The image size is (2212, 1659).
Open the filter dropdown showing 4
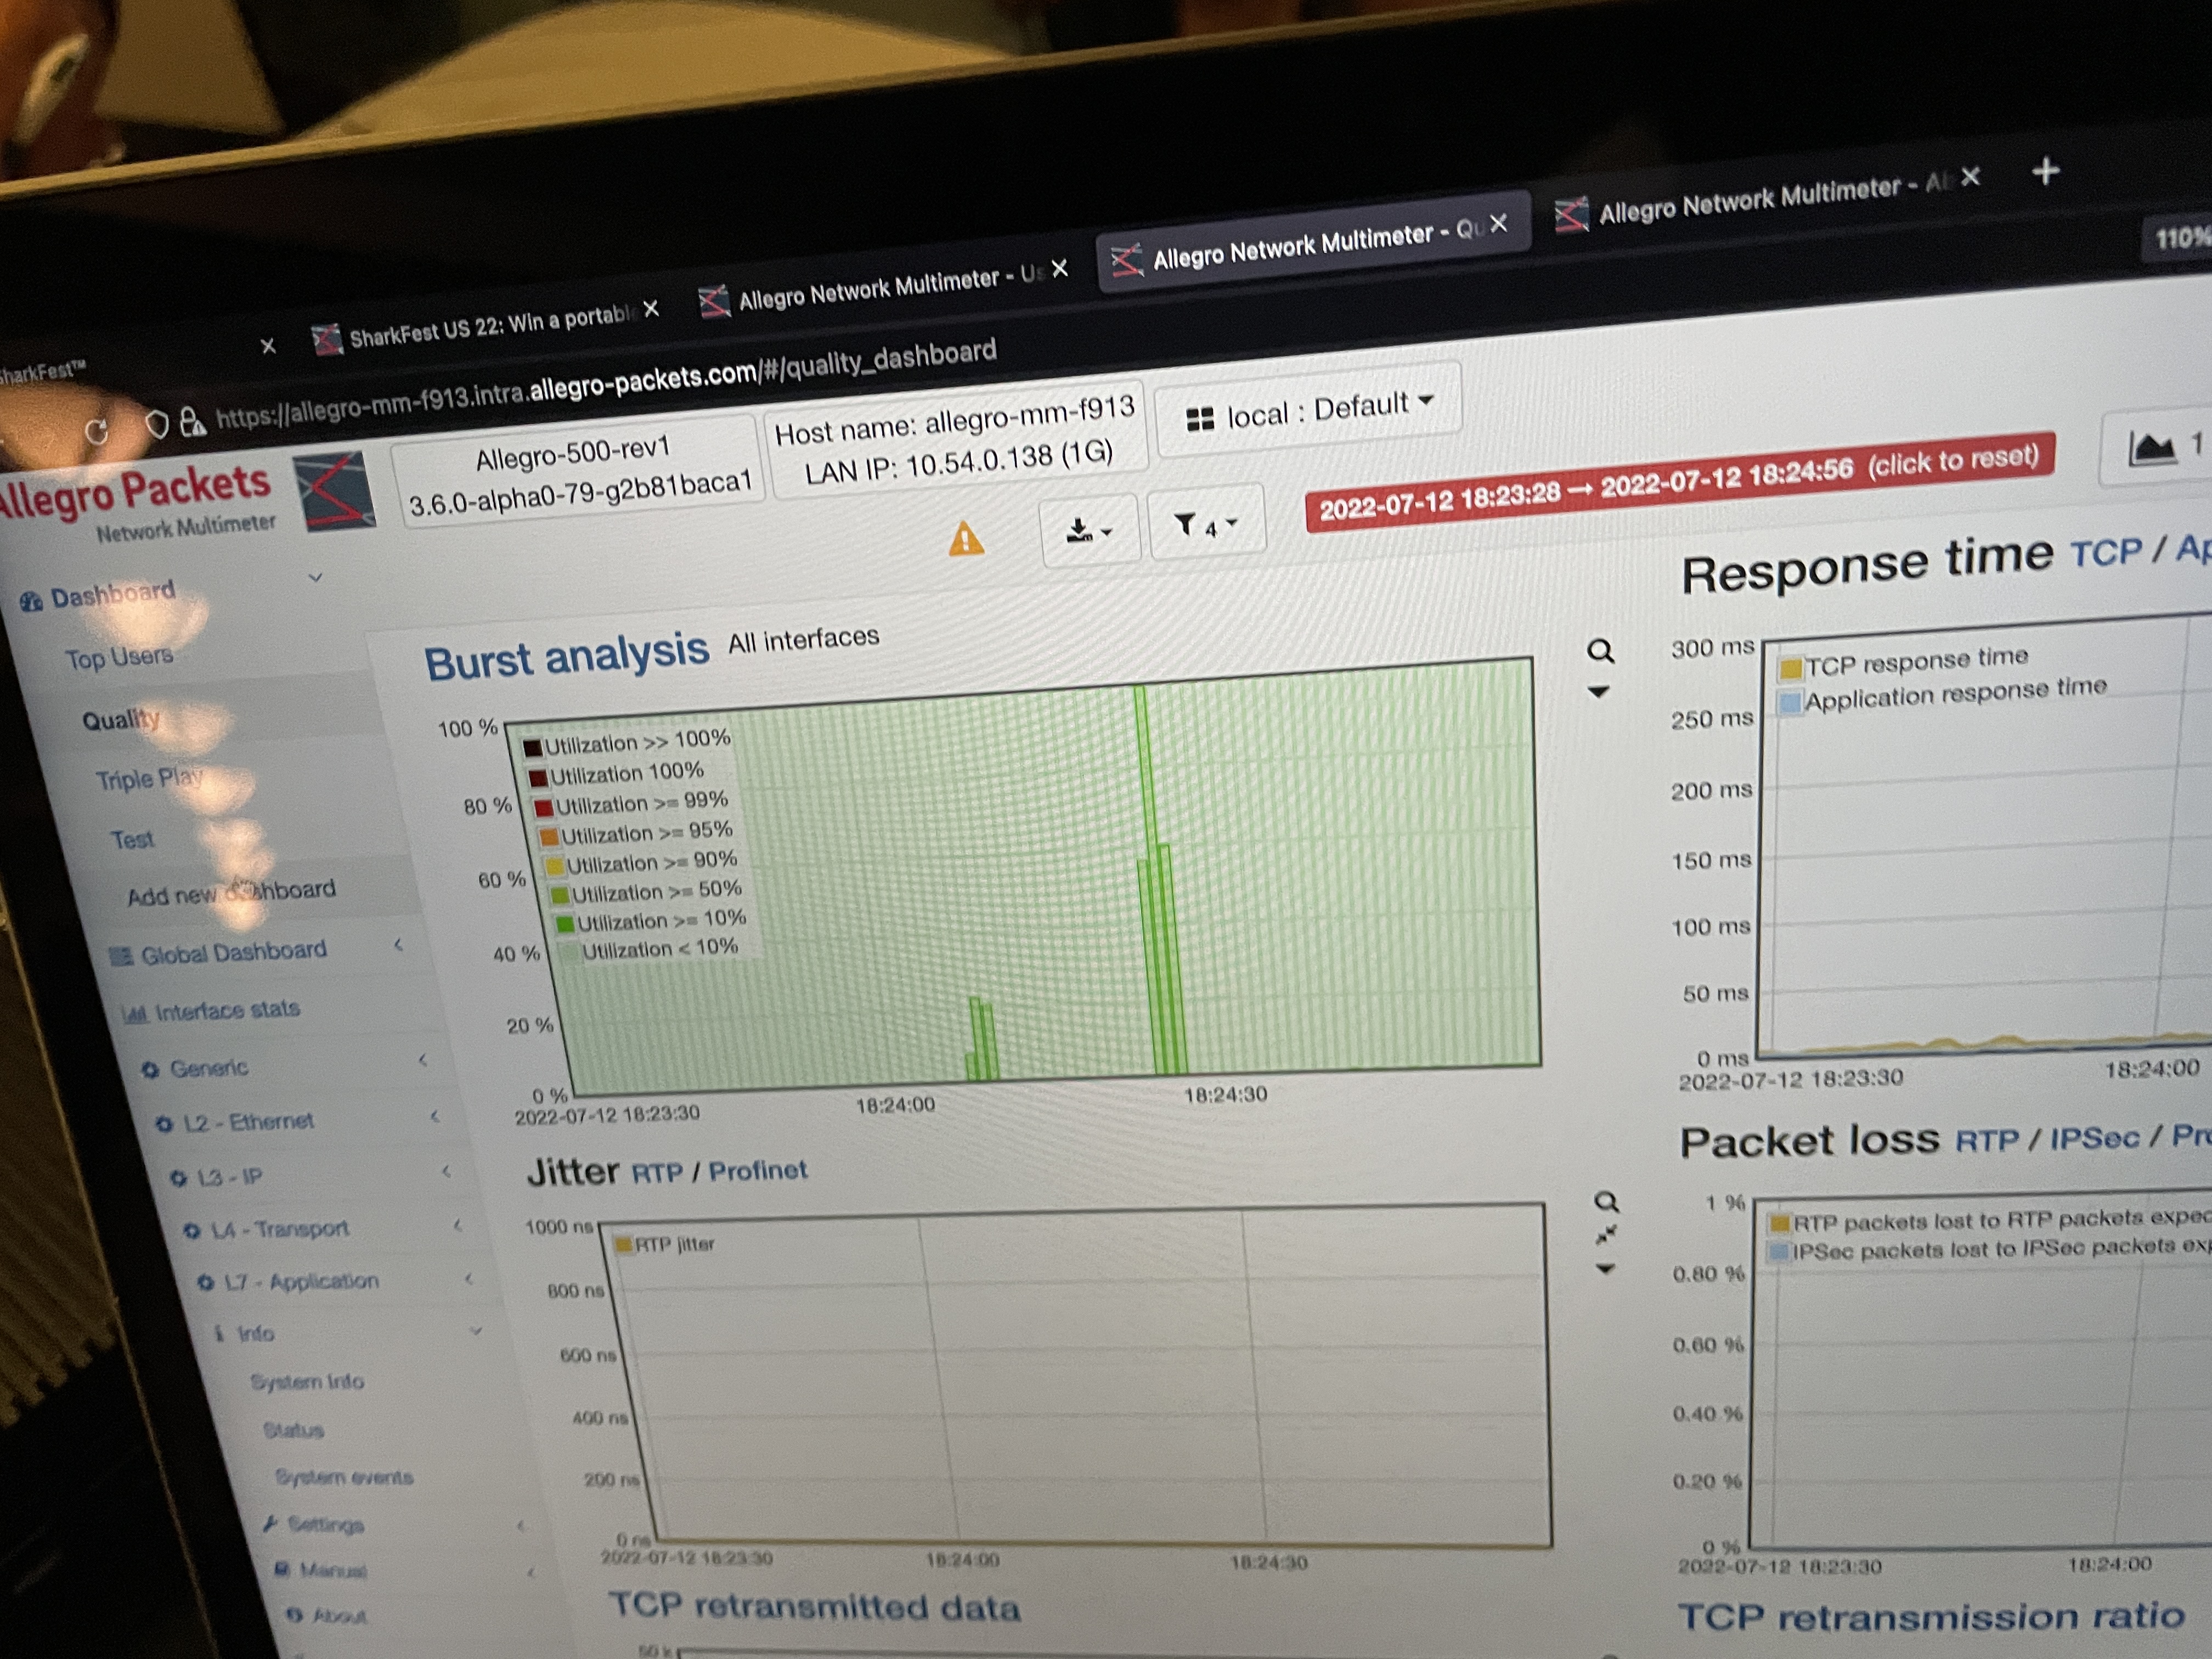tap(1207, 523)
